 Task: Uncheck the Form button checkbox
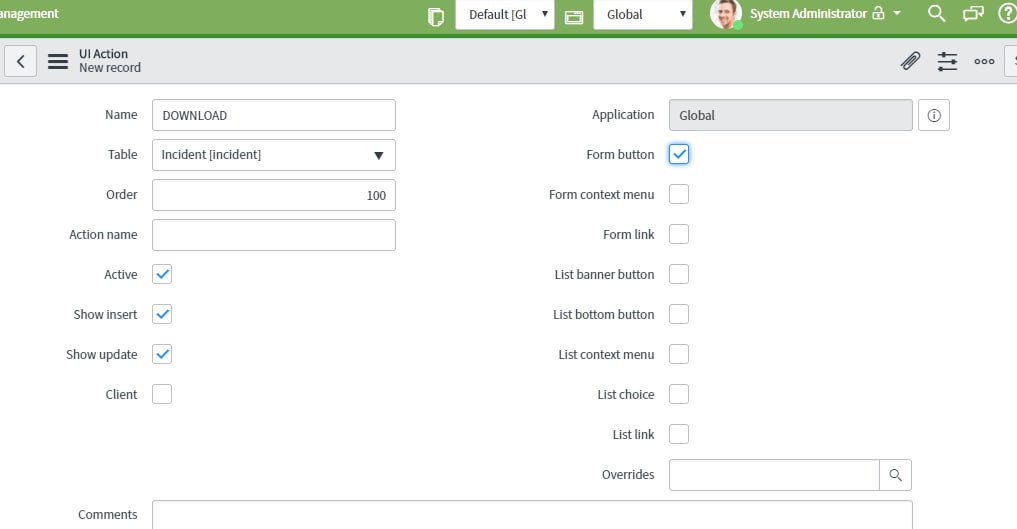679,154
